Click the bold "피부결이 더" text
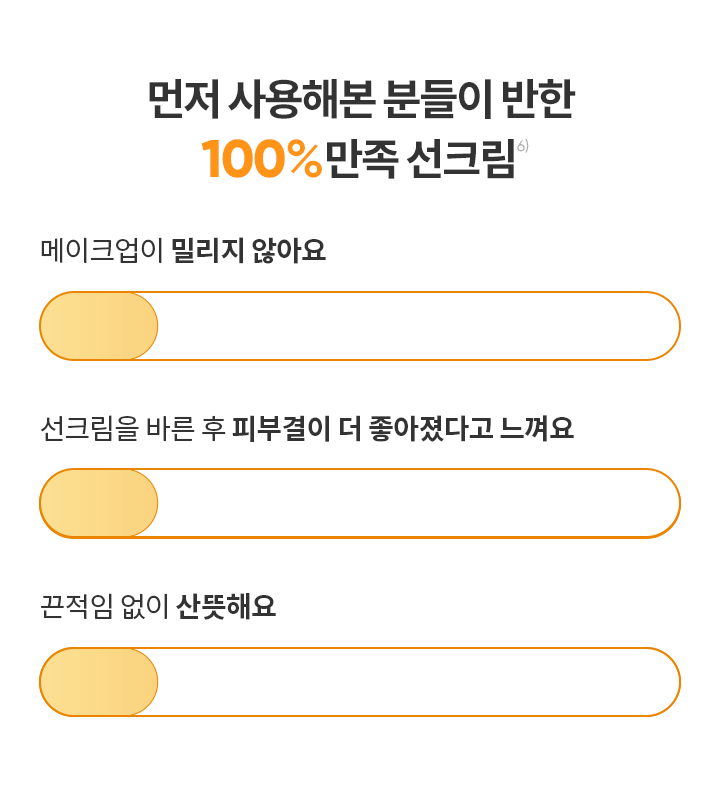 pos(289,429)
